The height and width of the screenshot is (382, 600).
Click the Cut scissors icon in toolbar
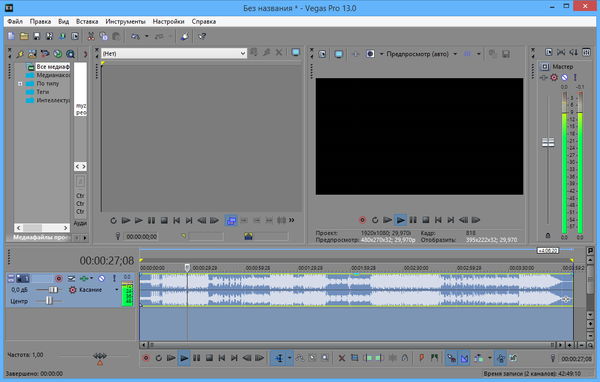(x=91, y=36)
